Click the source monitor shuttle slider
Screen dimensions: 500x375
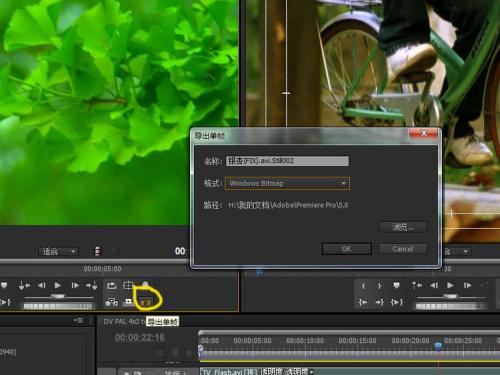tap(59, 297)
